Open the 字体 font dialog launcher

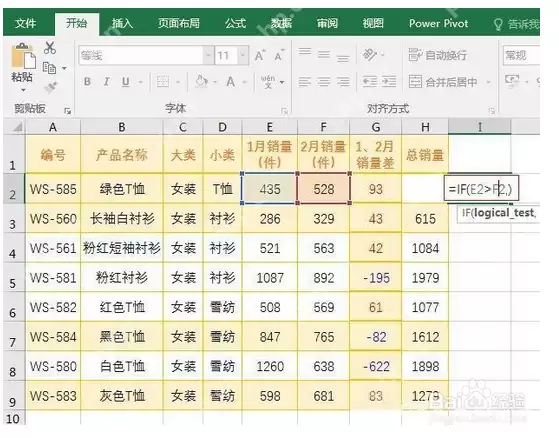coord(284,111)
